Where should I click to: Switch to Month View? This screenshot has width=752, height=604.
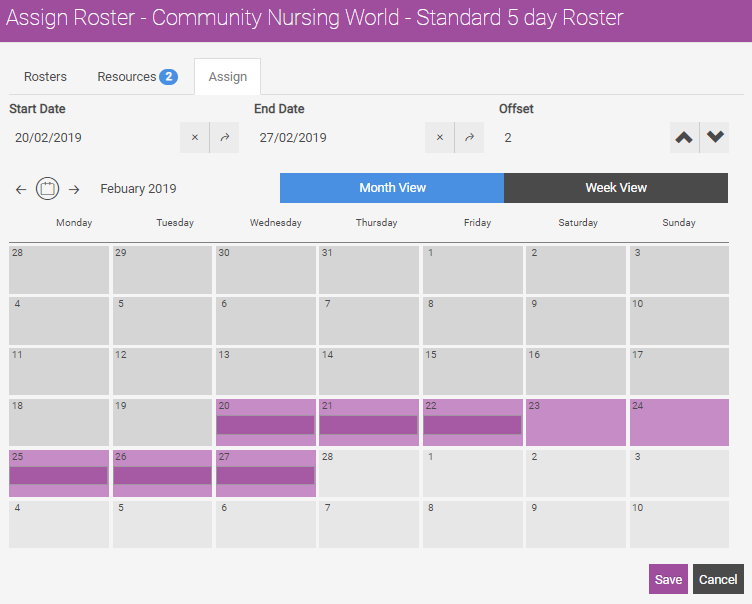392,188
